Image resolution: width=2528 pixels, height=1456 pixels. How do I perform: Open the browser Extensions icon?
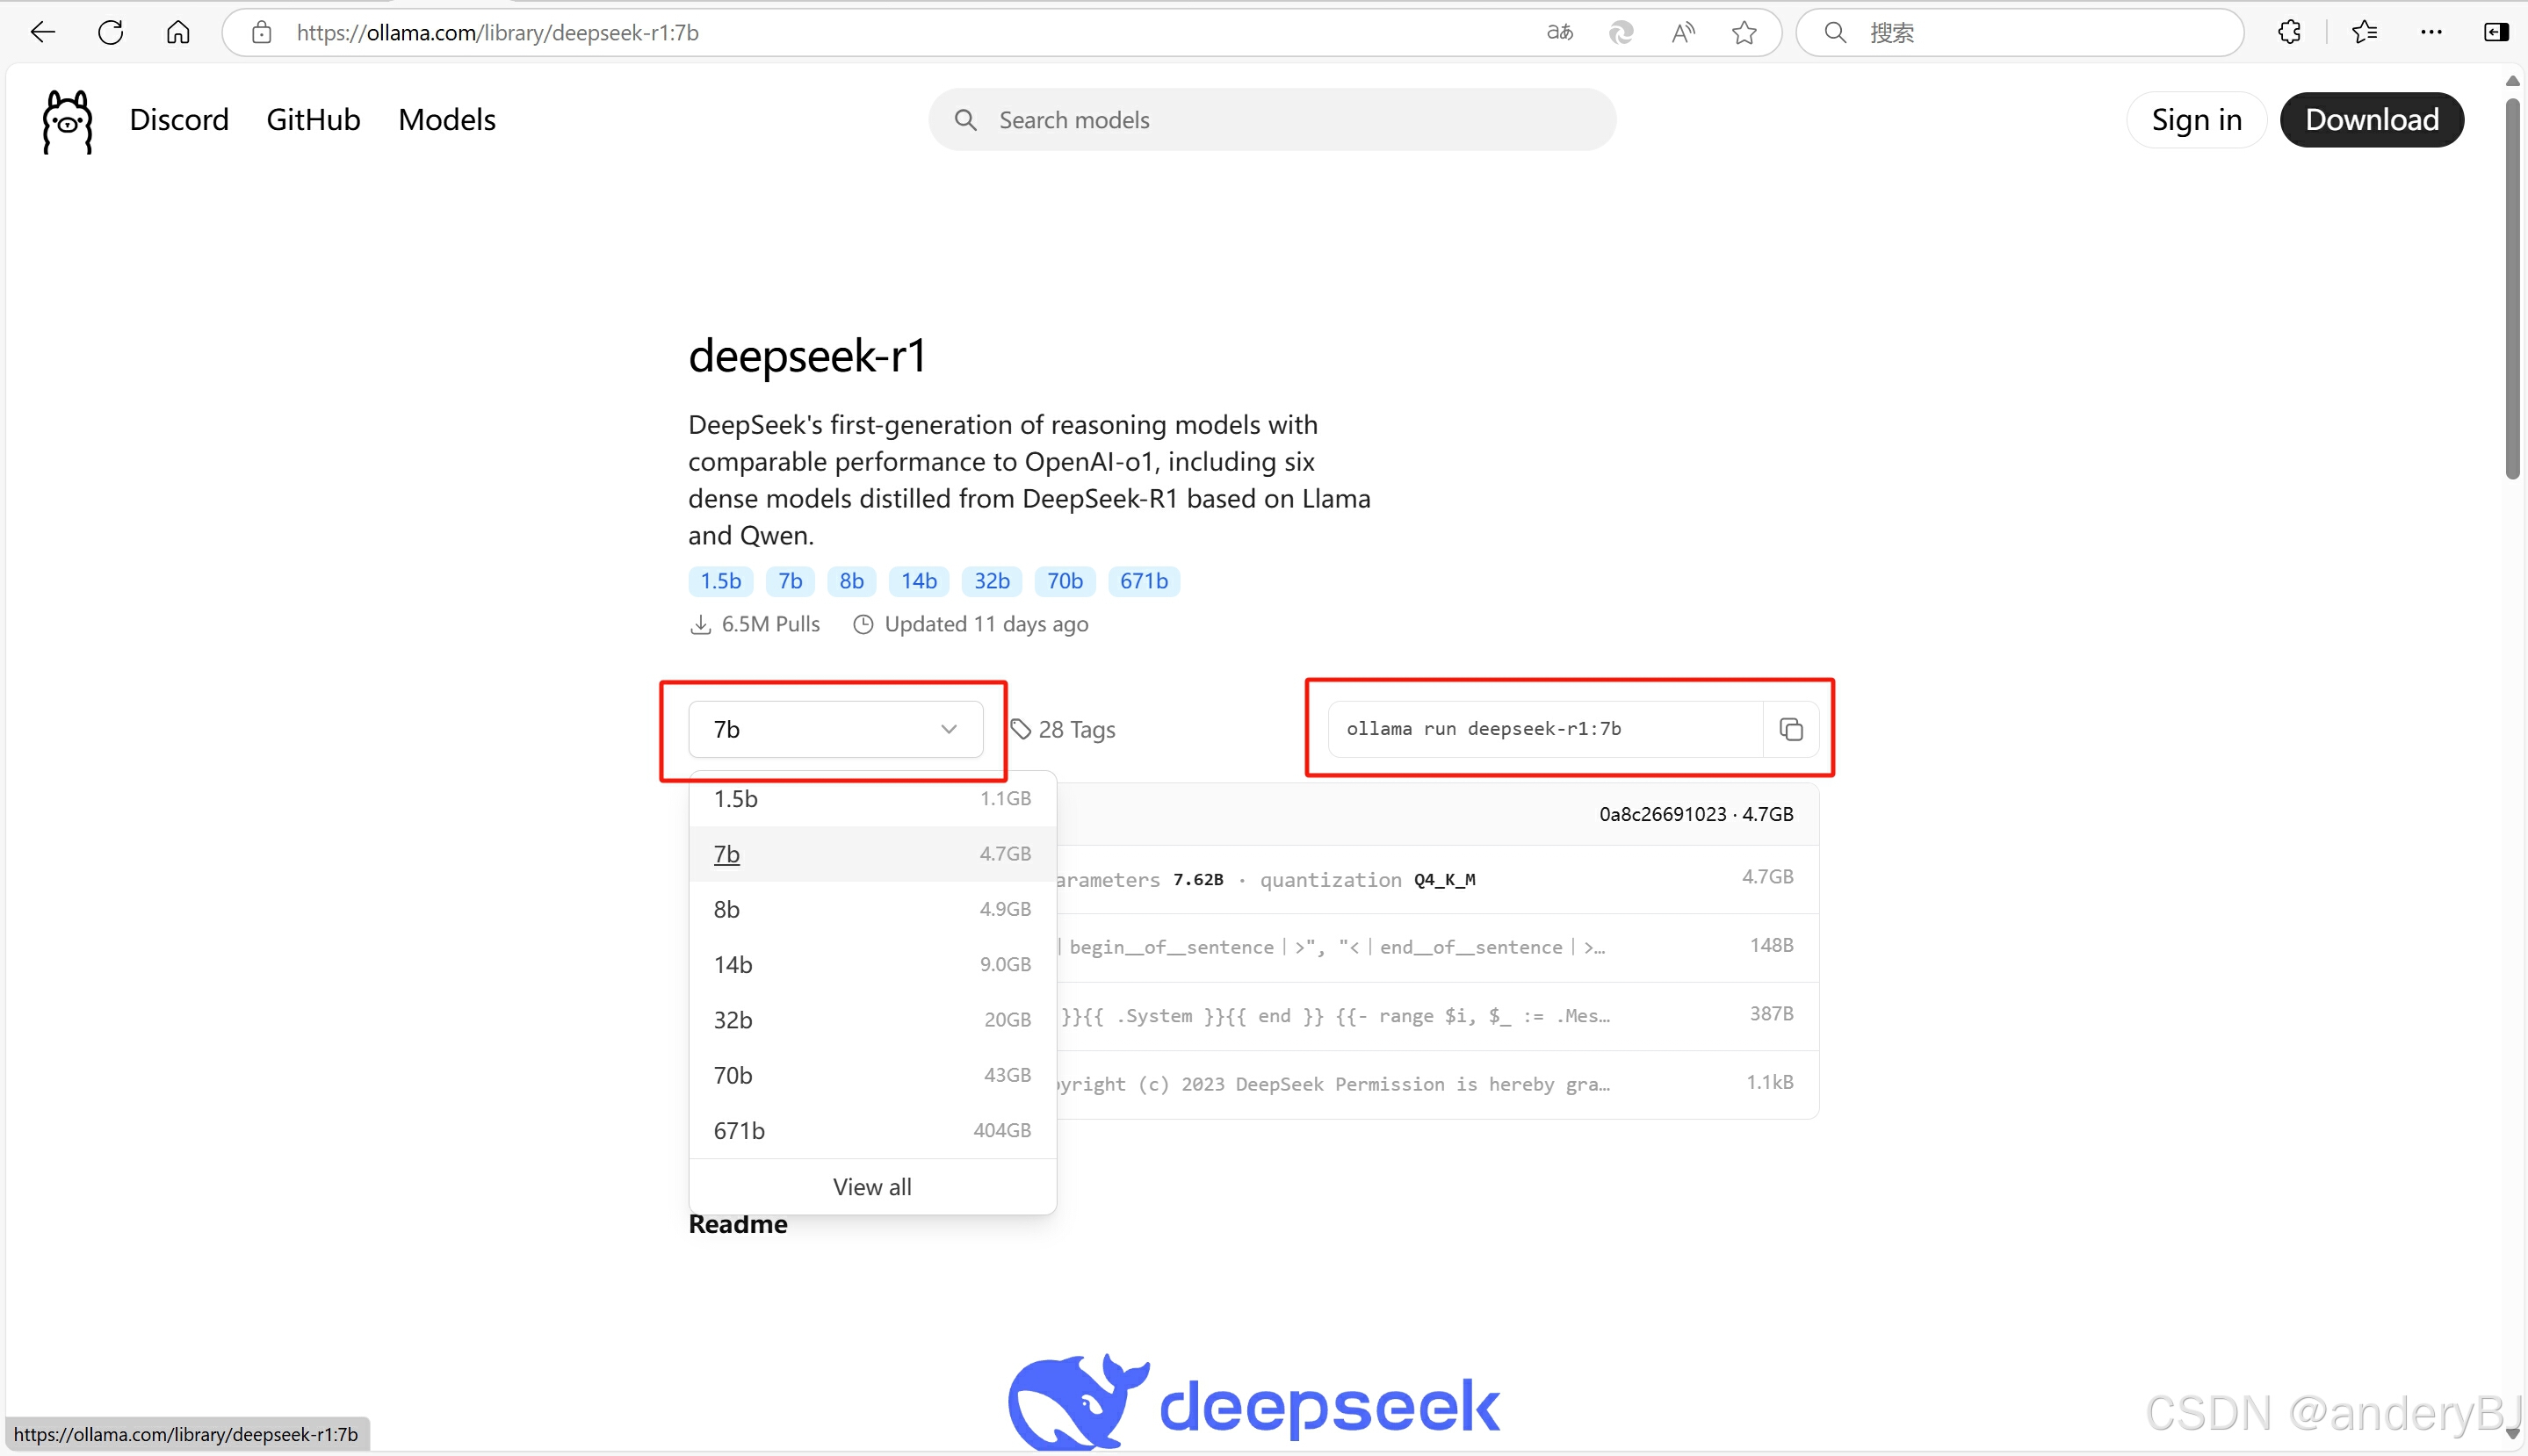(2290, 32)
